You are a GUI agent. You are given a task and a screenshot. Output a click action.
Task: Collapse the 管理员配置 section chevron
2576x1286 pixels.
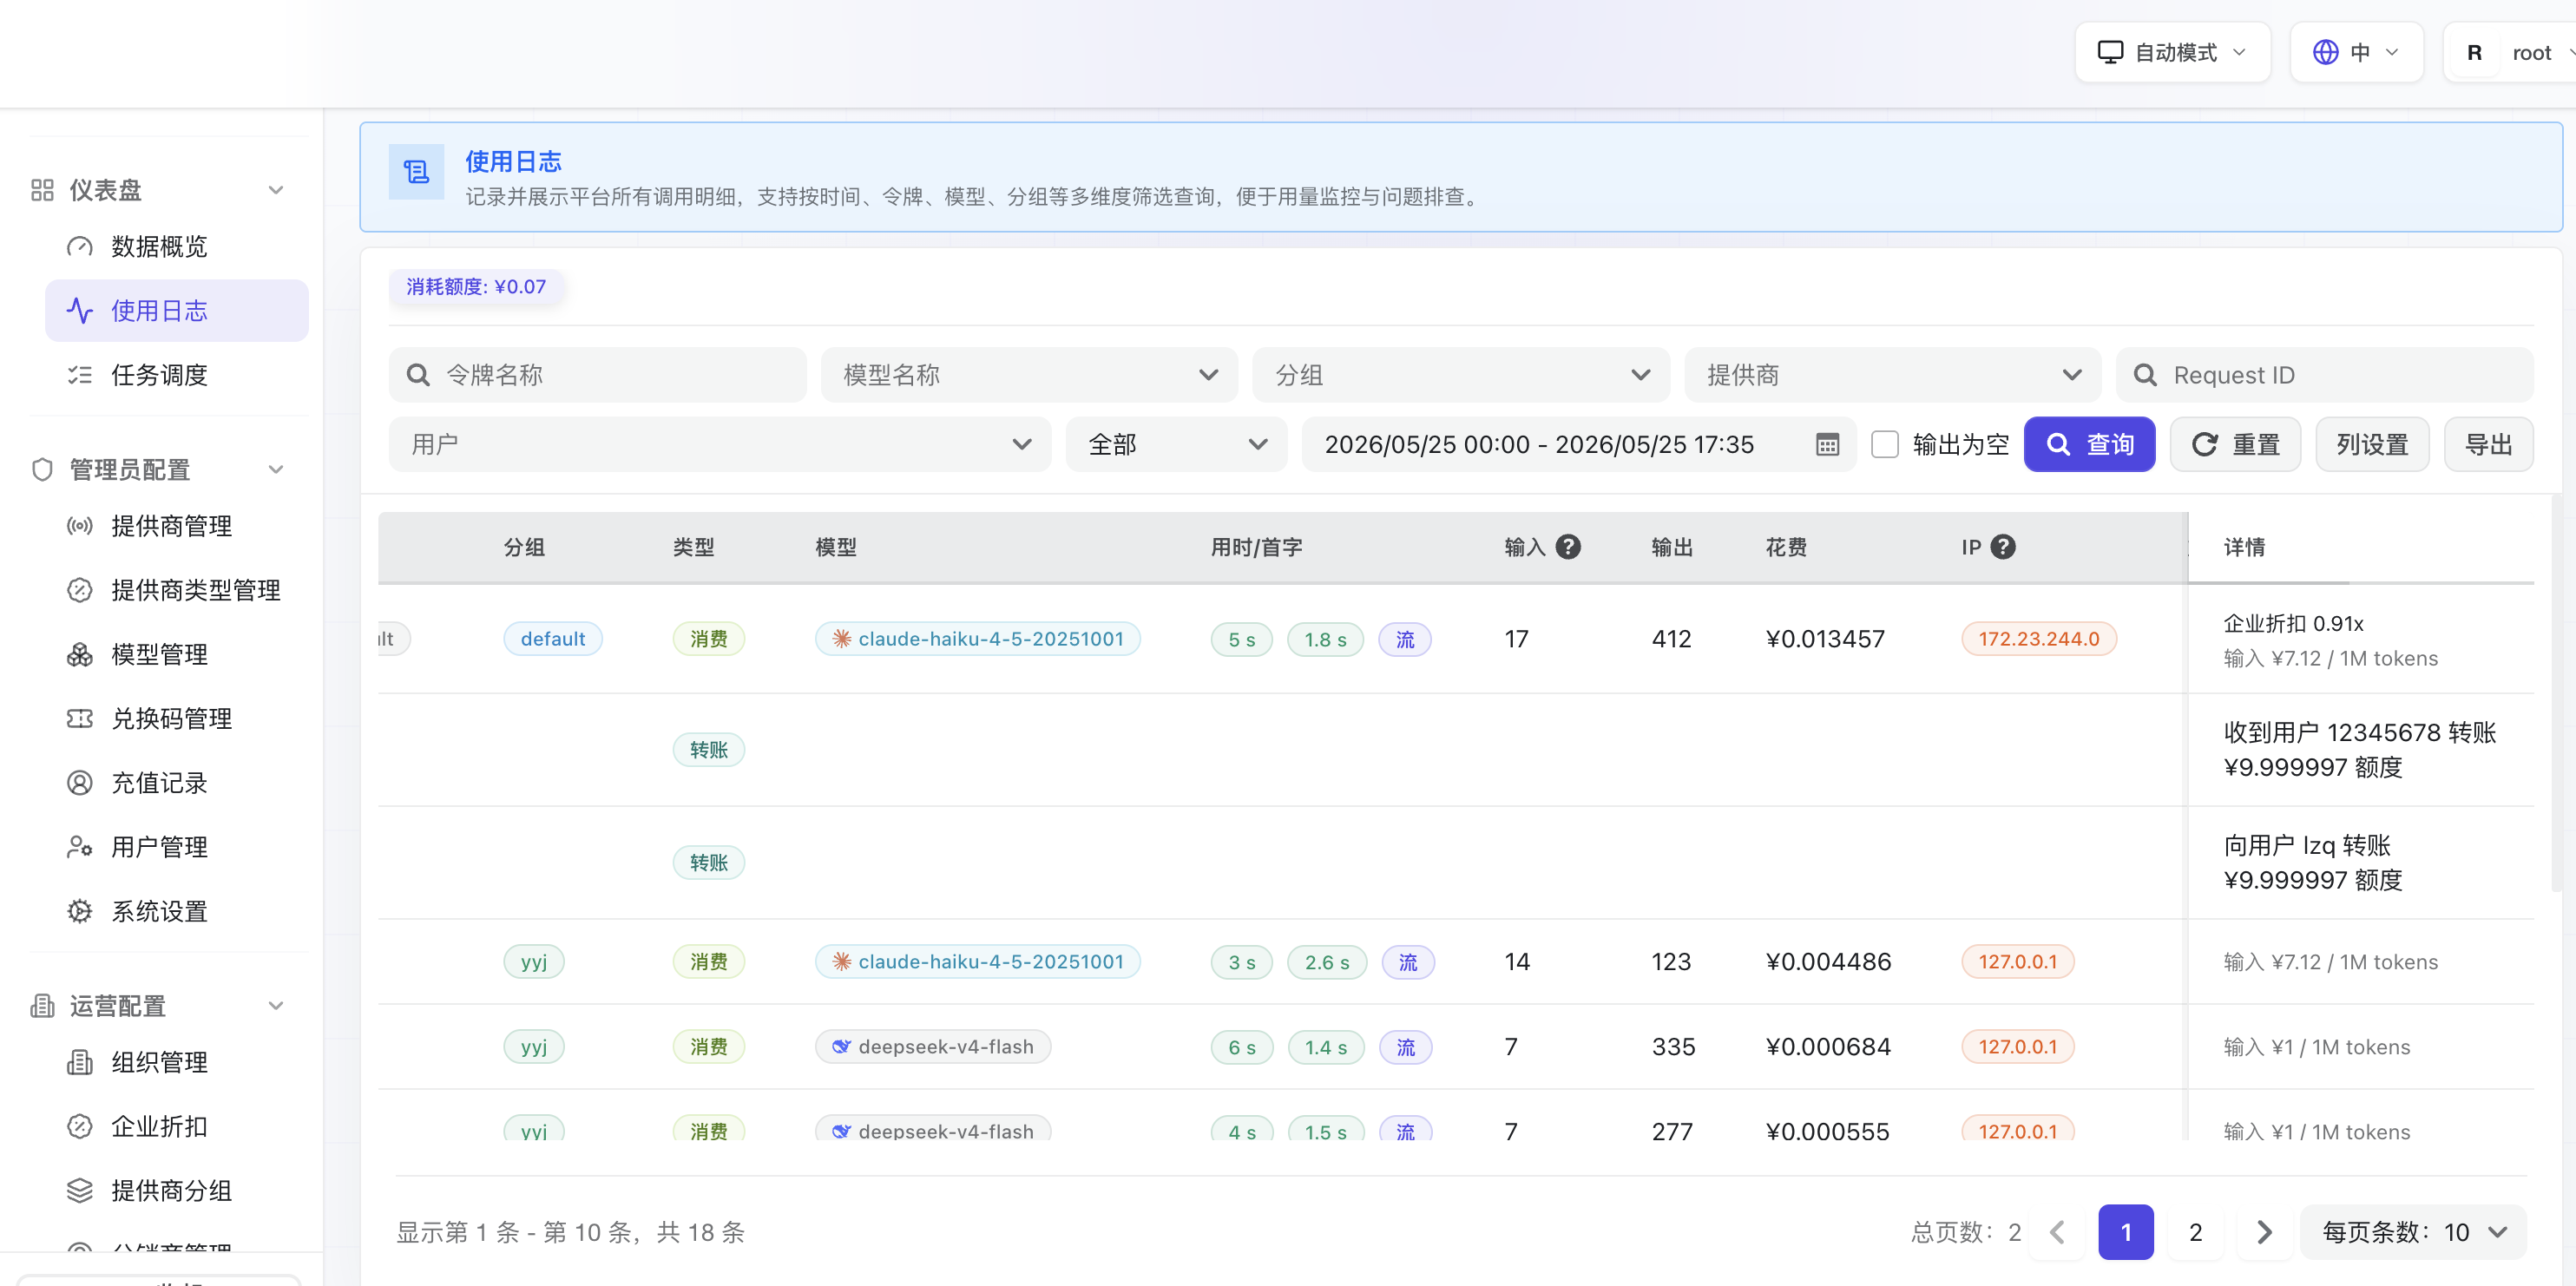276,469
